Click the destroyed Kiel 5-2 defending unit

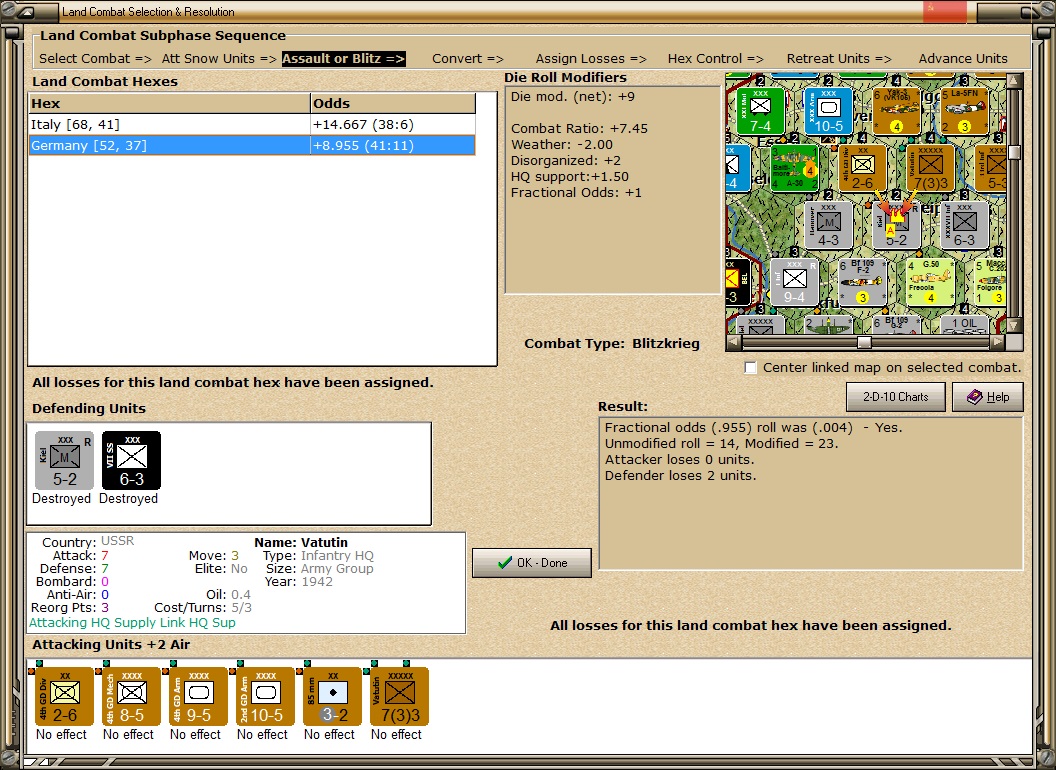(64, 461)
